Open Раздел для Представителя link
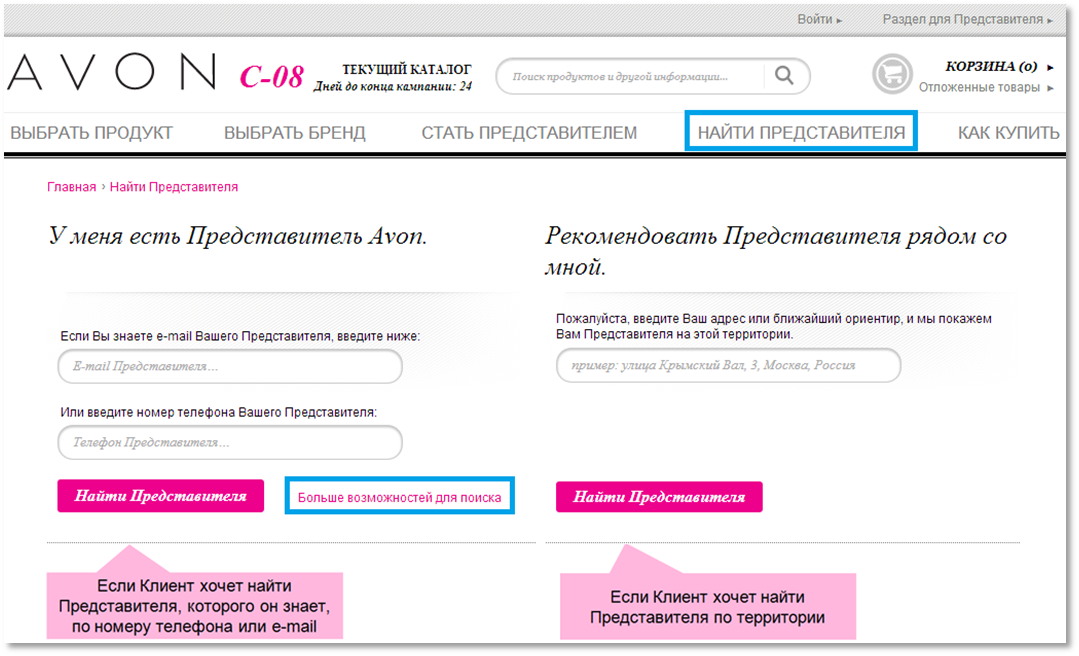The image size is (1079, 656). [963, 19]
